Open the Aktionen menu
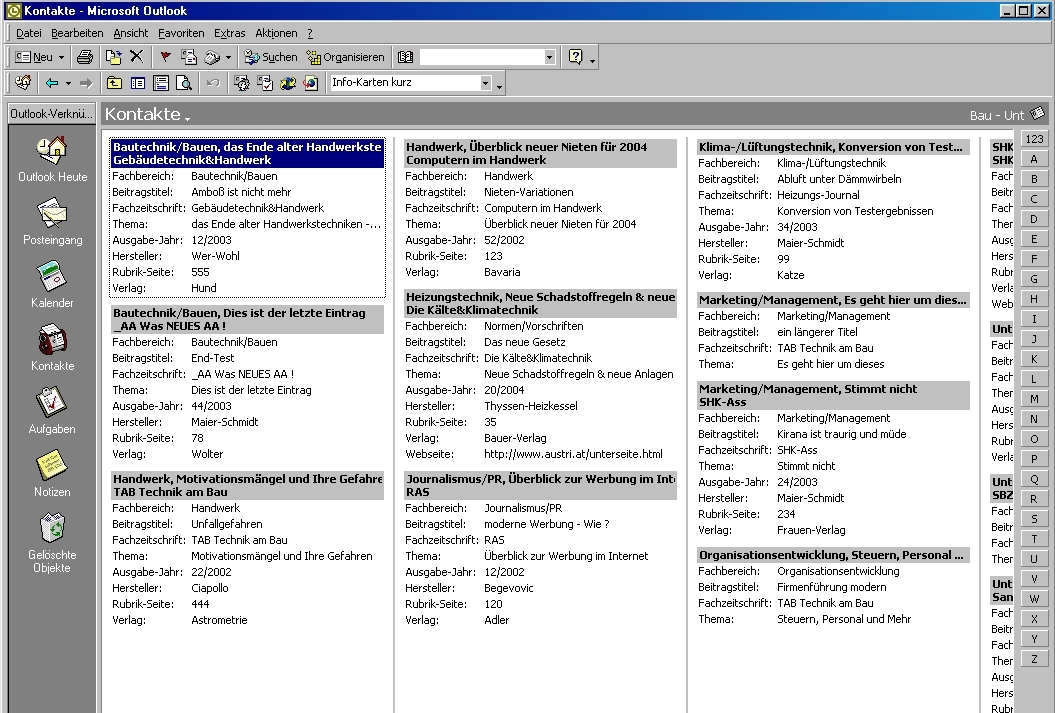1055x713 pixels. click(x=276, y=32)
